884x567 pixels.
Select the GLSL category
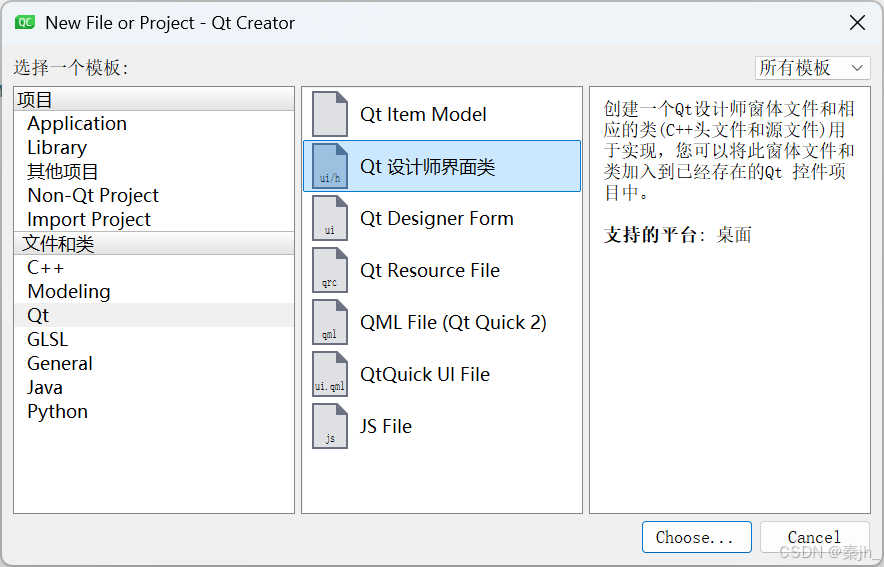tap(154, 339)
